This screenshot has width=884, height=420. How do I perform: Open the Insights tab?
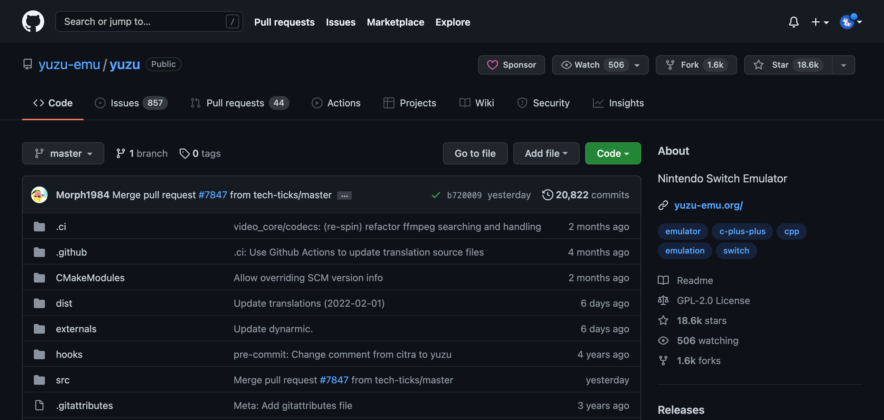pos(618,103)
